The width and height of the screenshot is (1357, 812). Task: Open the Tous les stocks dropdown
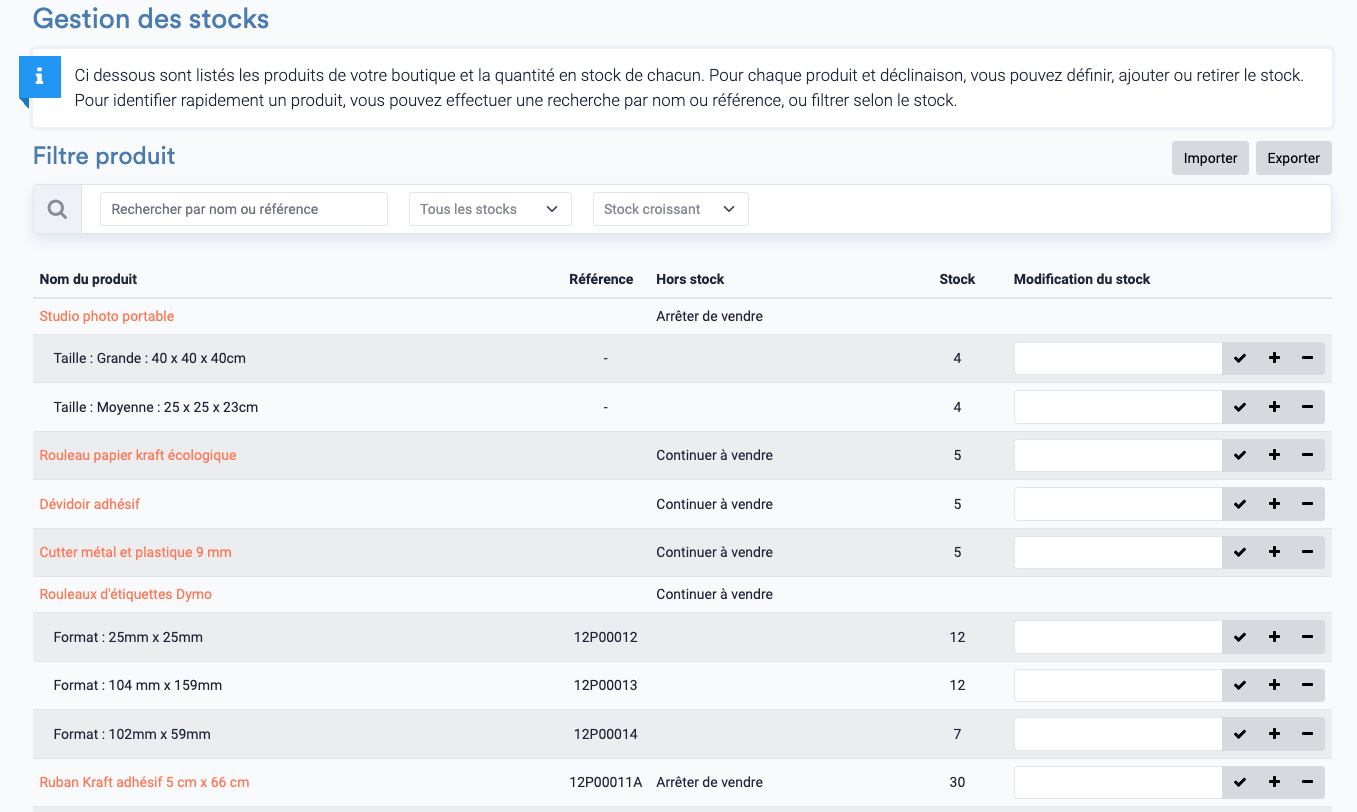[490, 209]
